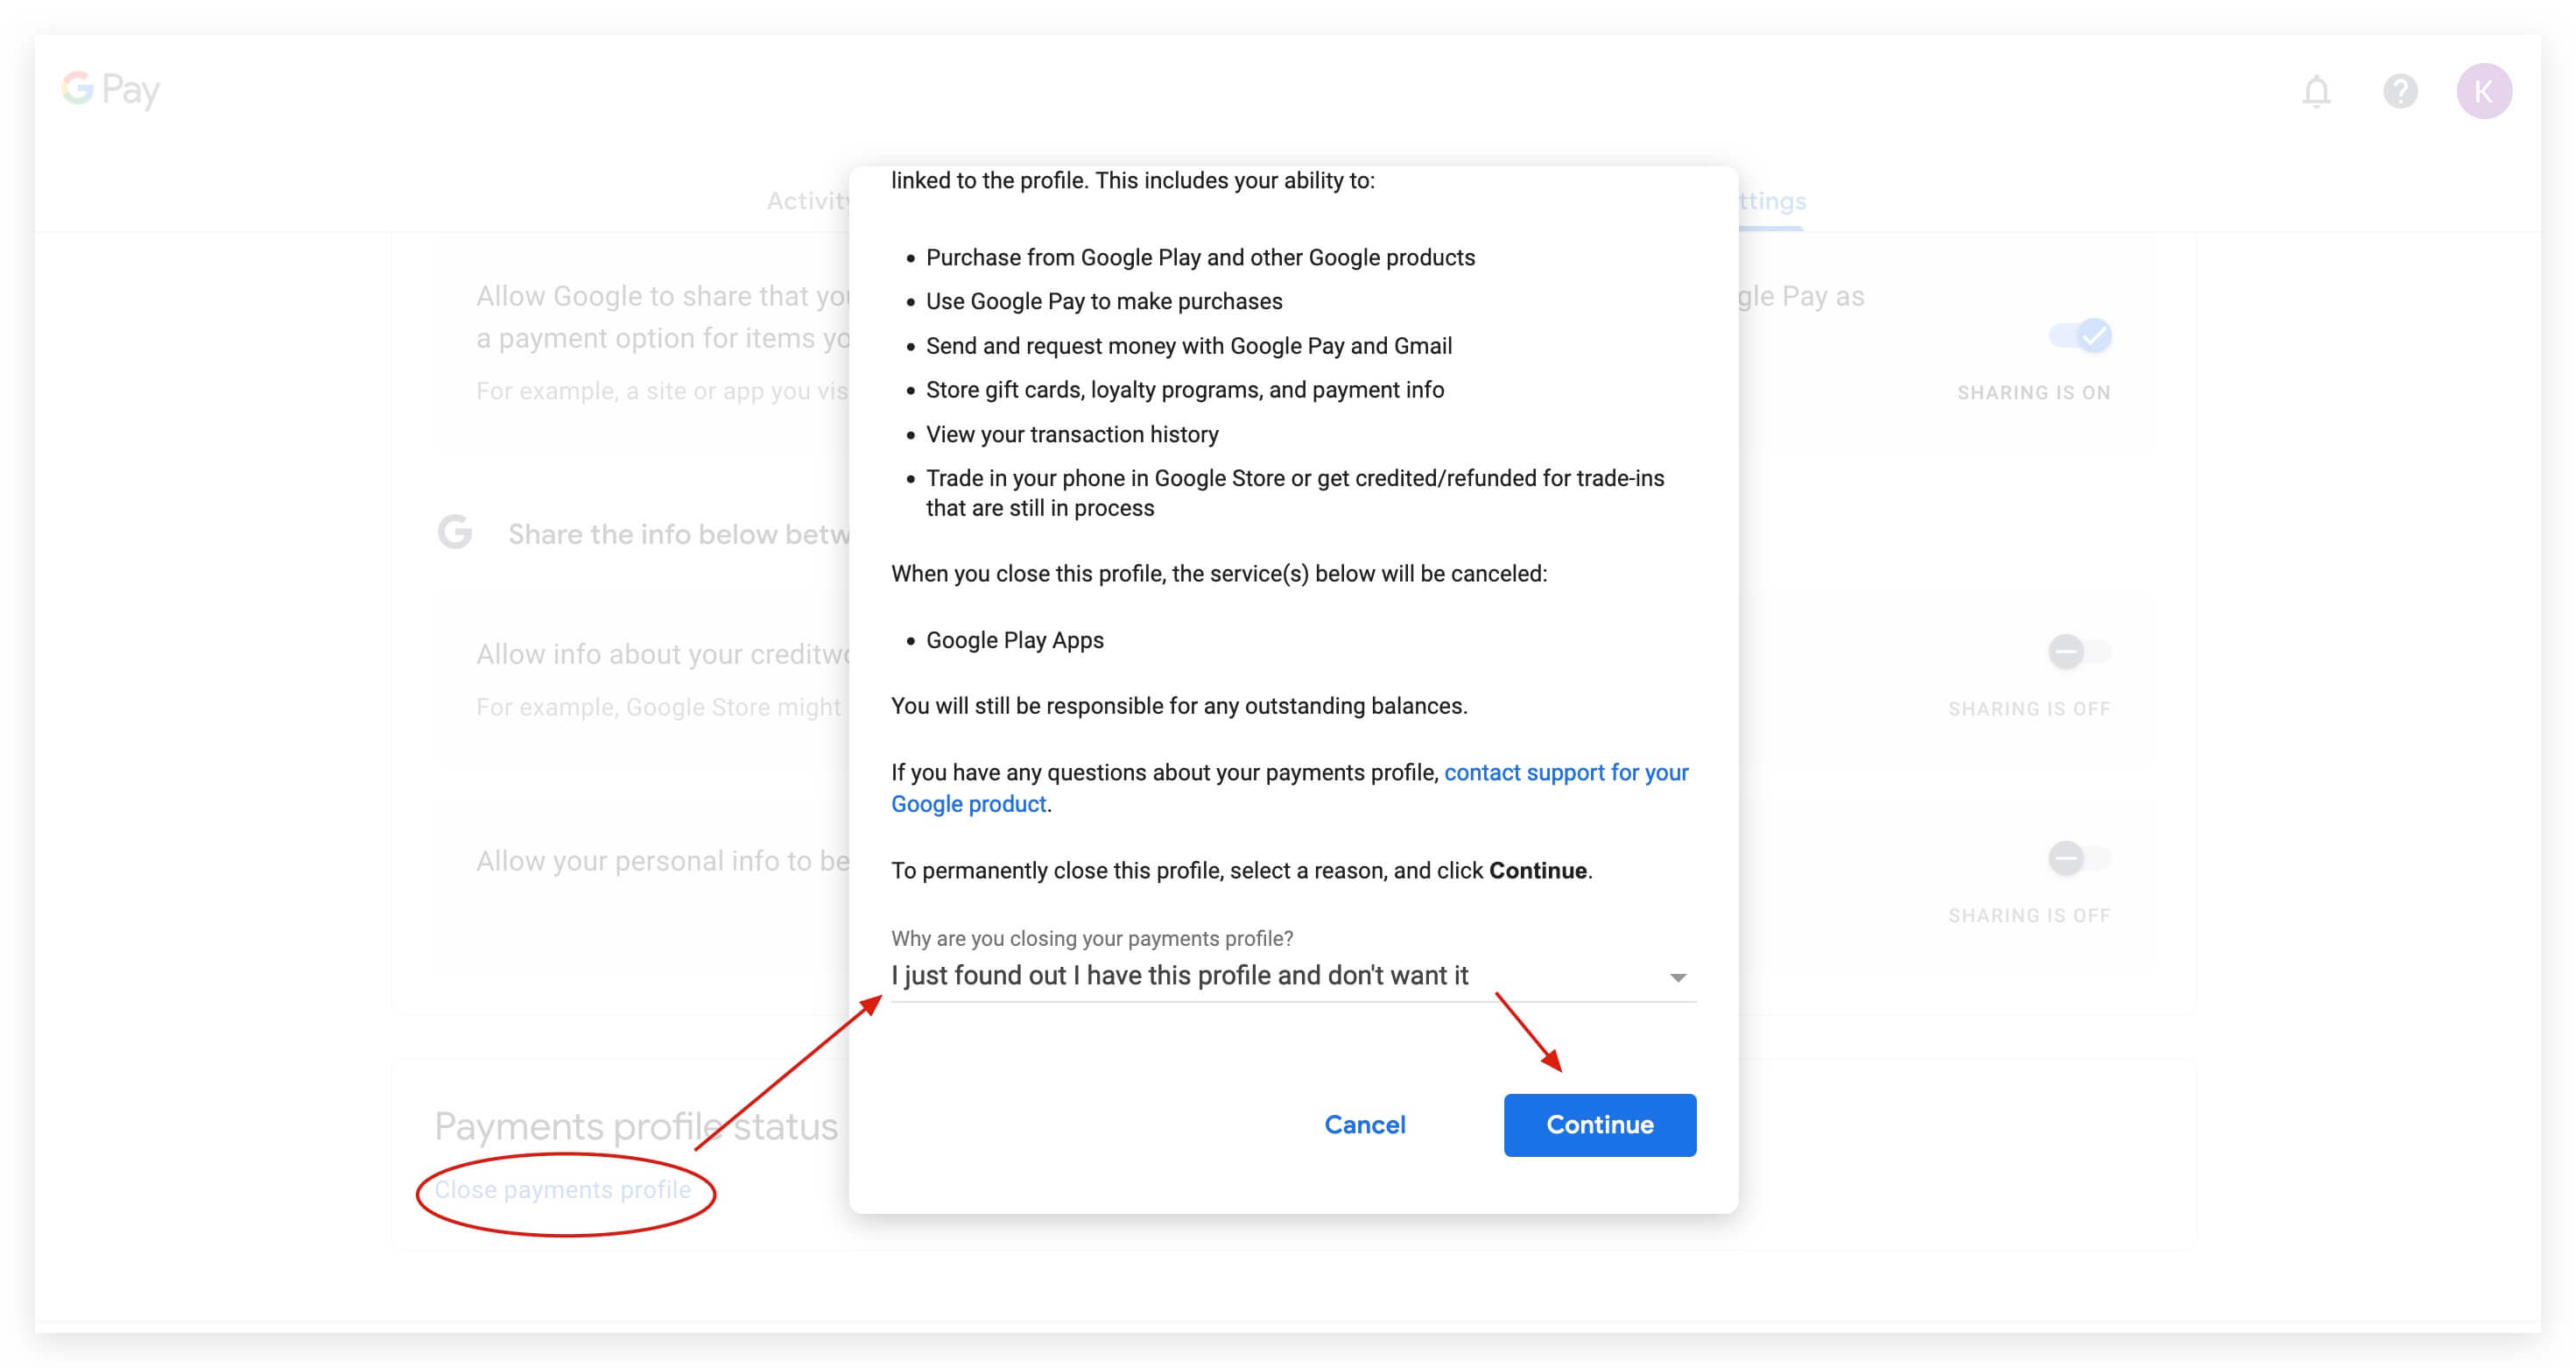Click the Google G icon beside Share the info
The height and width of the screenshot is (1368, 2576).
click(455, 532)
